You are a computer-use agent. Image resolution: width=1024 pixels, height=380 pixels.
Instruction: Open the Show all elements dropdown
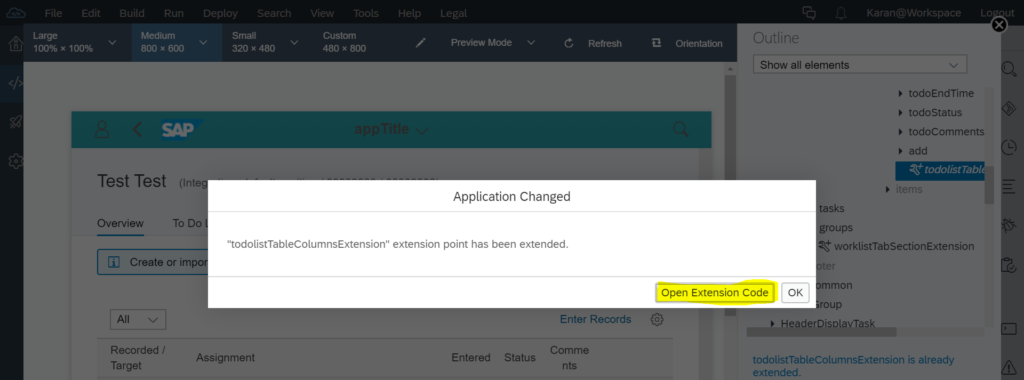(x=859, y=65)
